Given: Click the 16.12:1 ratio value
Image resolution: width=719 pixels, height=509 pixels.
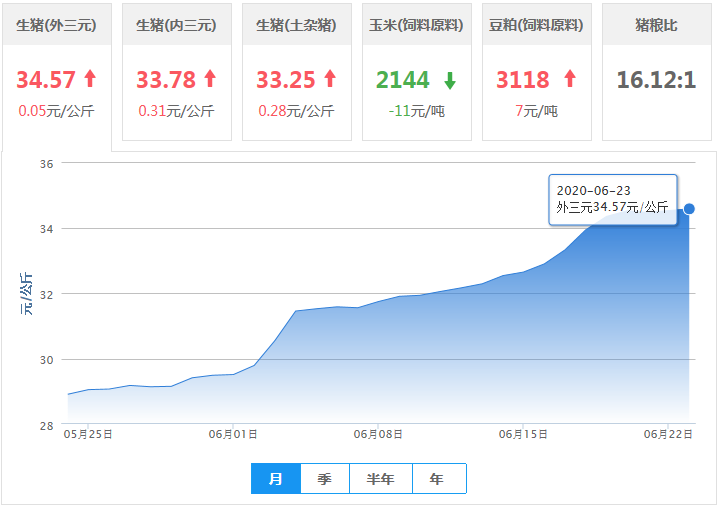Looking at the screenshot, I should point(656,80).
